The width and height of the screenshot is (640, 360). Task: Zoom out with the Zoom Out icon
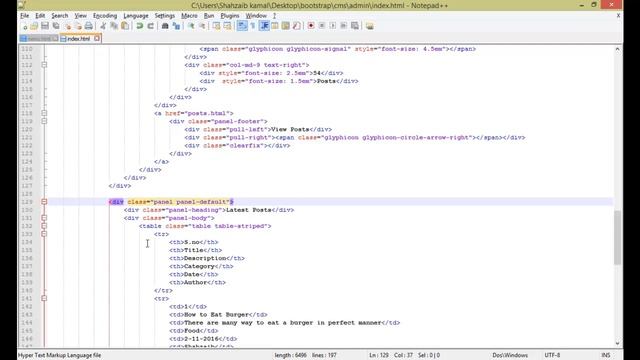pos(202,26)
